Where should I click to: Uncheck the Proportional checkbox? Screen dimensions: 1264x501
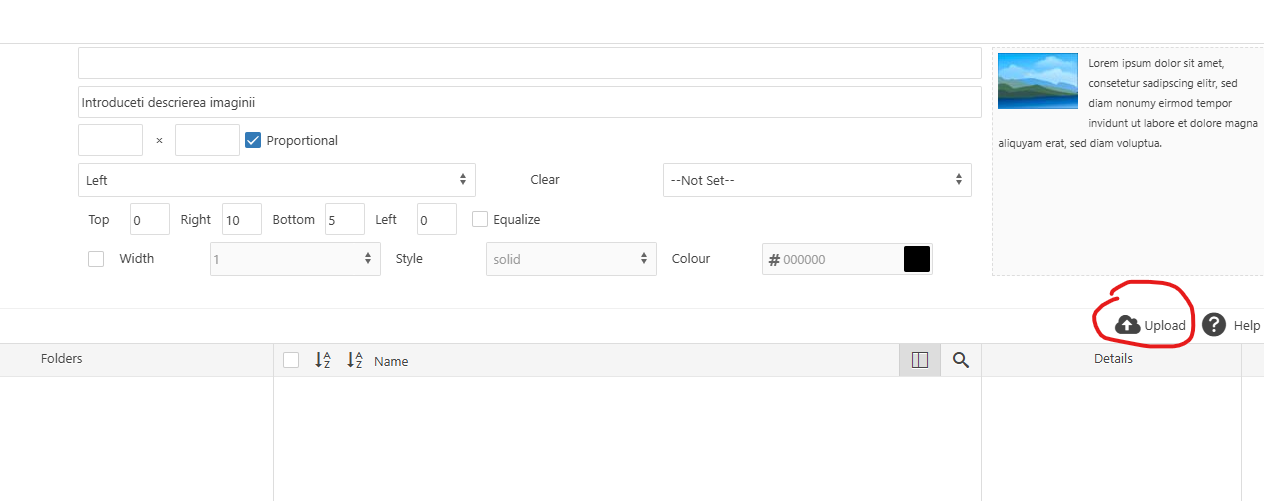click(253, 140)
